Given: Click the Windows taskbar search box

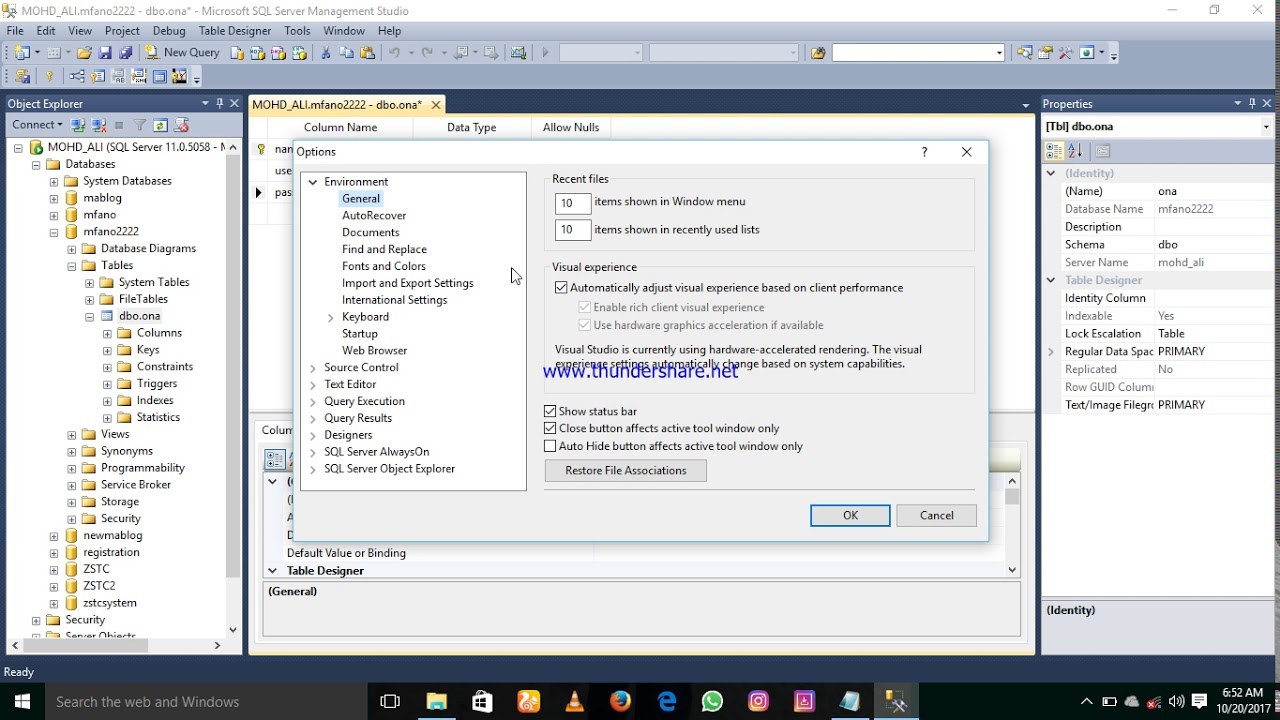Looking at the screenshot, I should click(205, 701).
